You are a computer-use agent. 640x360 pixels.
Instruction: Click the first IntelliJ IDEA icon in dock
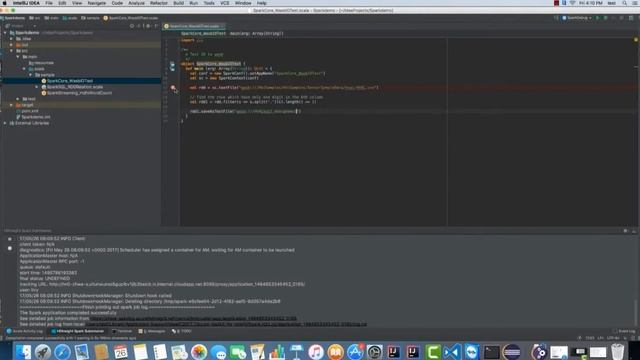point(394,351)
